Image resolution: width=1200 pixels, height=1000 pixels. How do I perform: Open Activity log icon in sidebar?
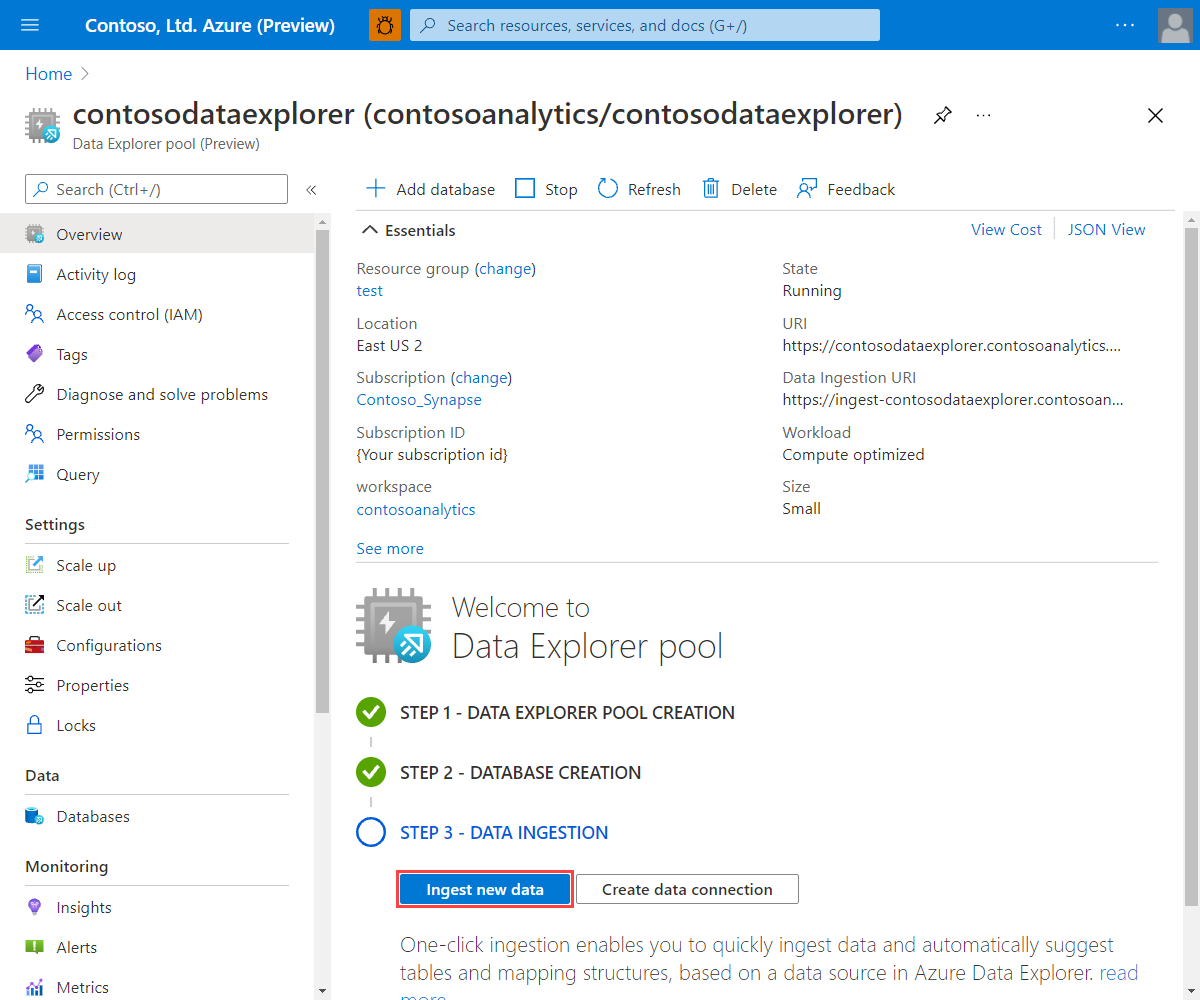coord(35,274)
